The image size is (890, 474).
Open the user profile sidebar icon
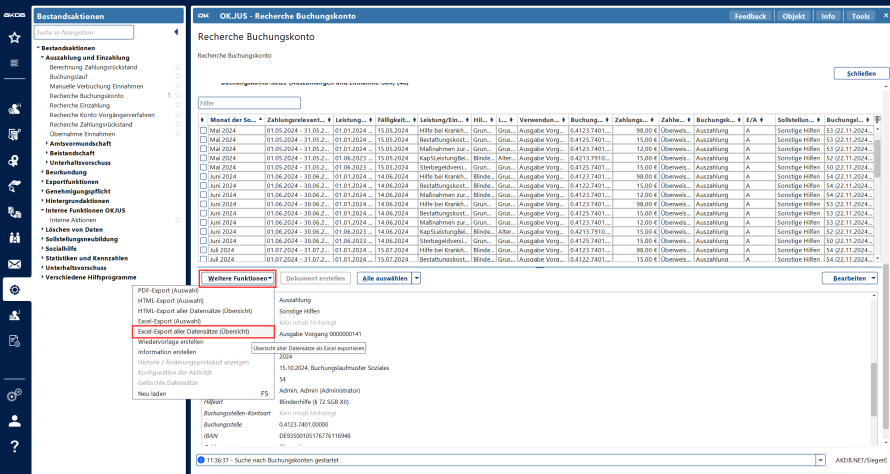click(15, 421)
